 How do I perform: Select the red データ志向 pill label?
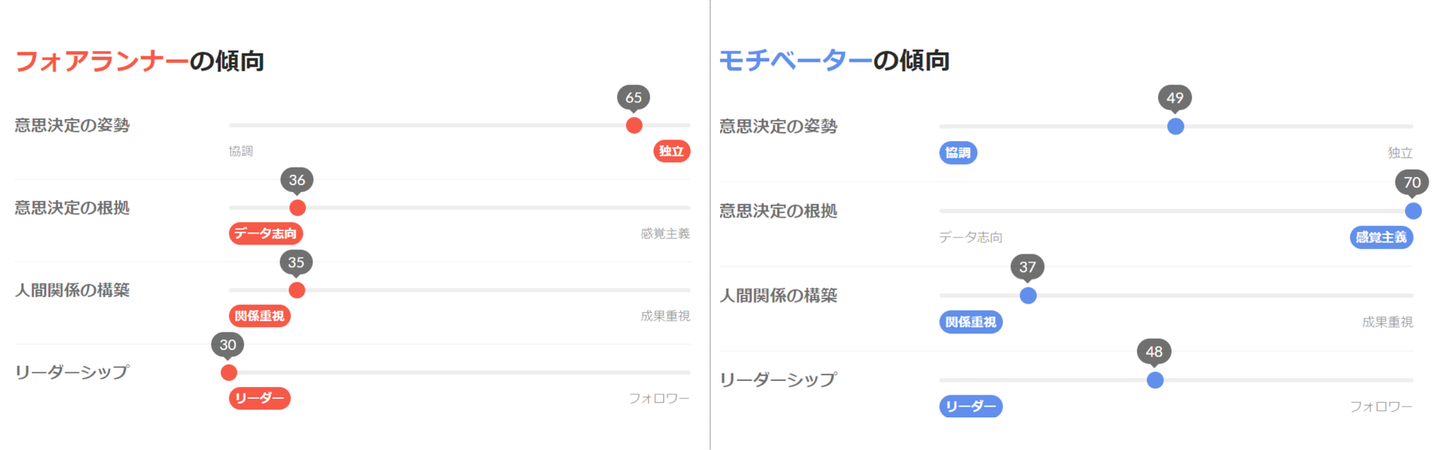(266, 234)
